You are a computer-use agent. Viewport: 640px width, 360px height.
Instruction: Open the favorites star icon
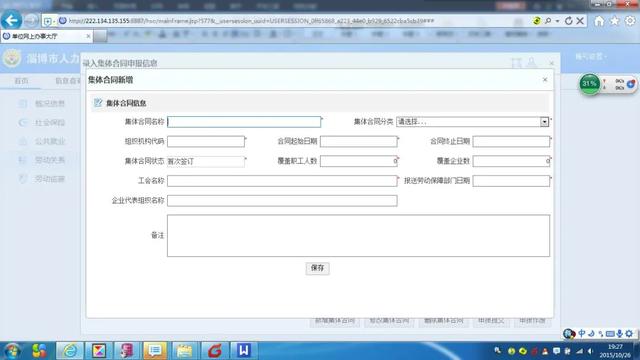point(614,21)
